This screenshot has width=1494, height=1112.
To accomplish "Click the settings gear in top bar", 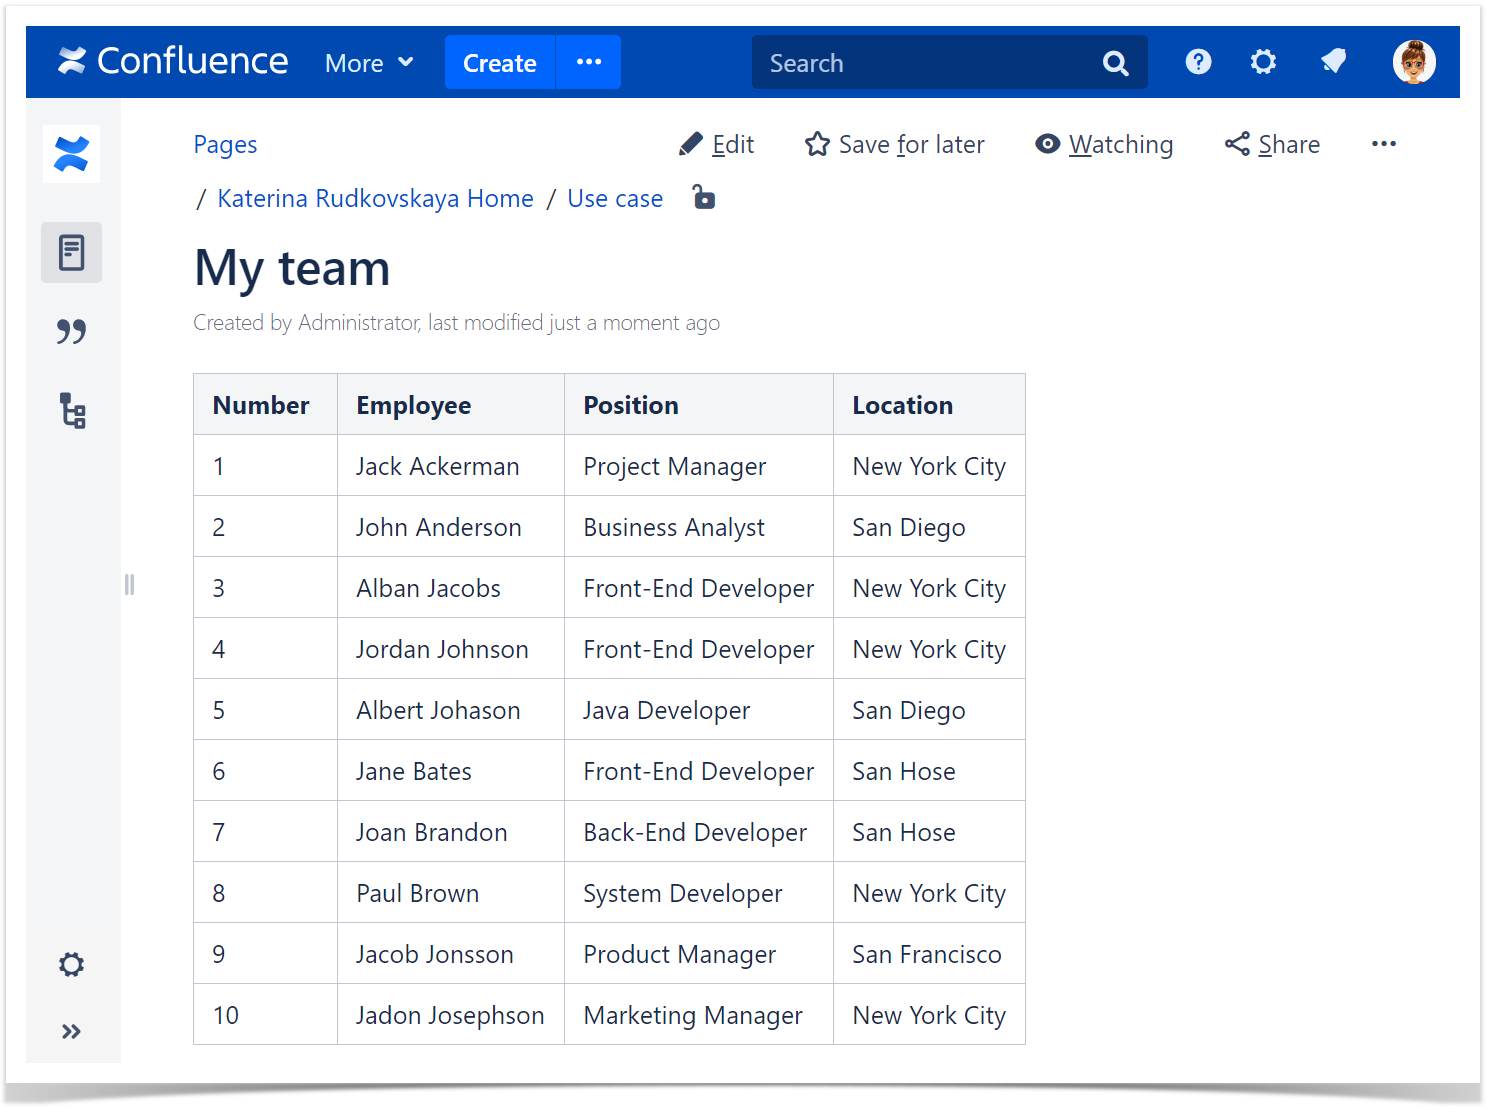I will coord(1263,62).
